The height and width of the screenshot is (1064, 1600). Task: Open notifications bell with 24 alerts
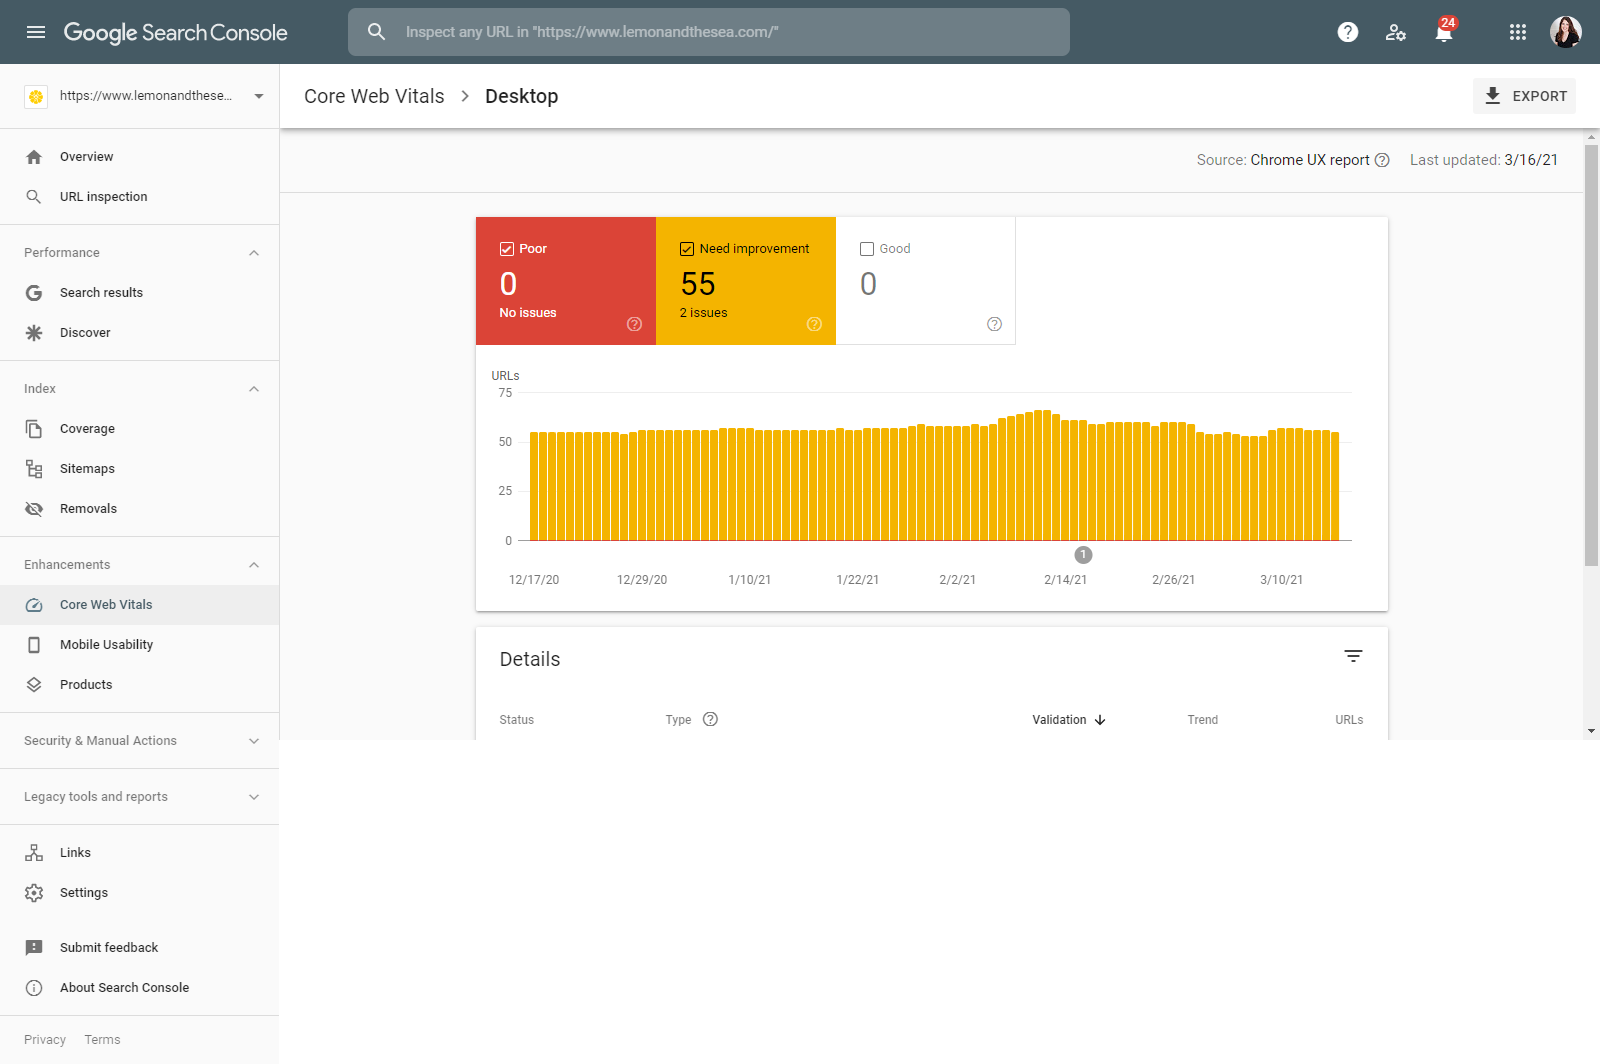click(x=1444, y=30)
